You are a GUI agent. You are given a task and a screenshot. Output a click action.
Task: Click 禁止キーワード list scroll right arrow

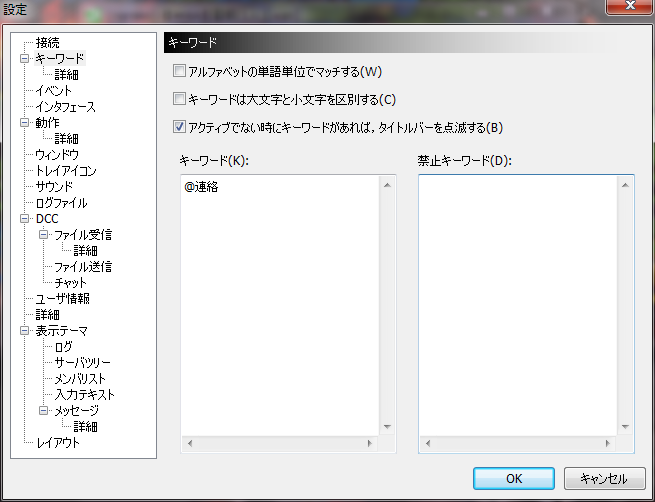pos(607,444)
